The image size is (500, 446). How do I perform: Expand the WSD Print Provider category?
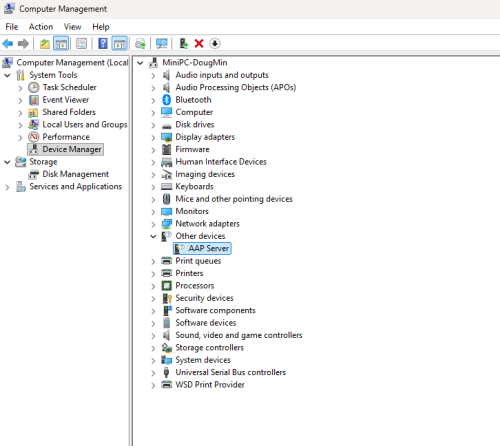[x=153, y=386]
